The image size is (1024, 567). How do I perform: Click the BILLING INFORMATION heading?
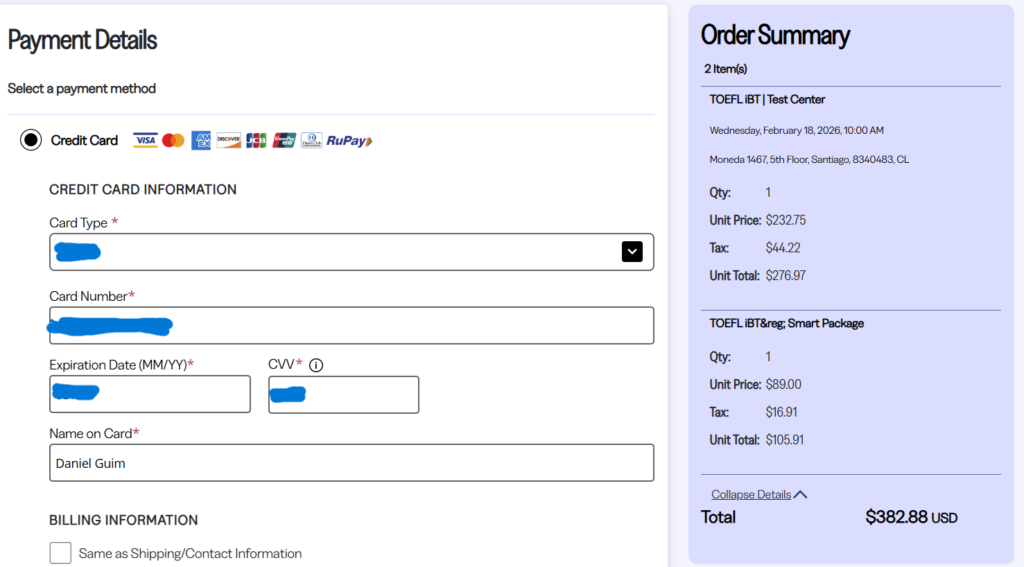point(123,520)
